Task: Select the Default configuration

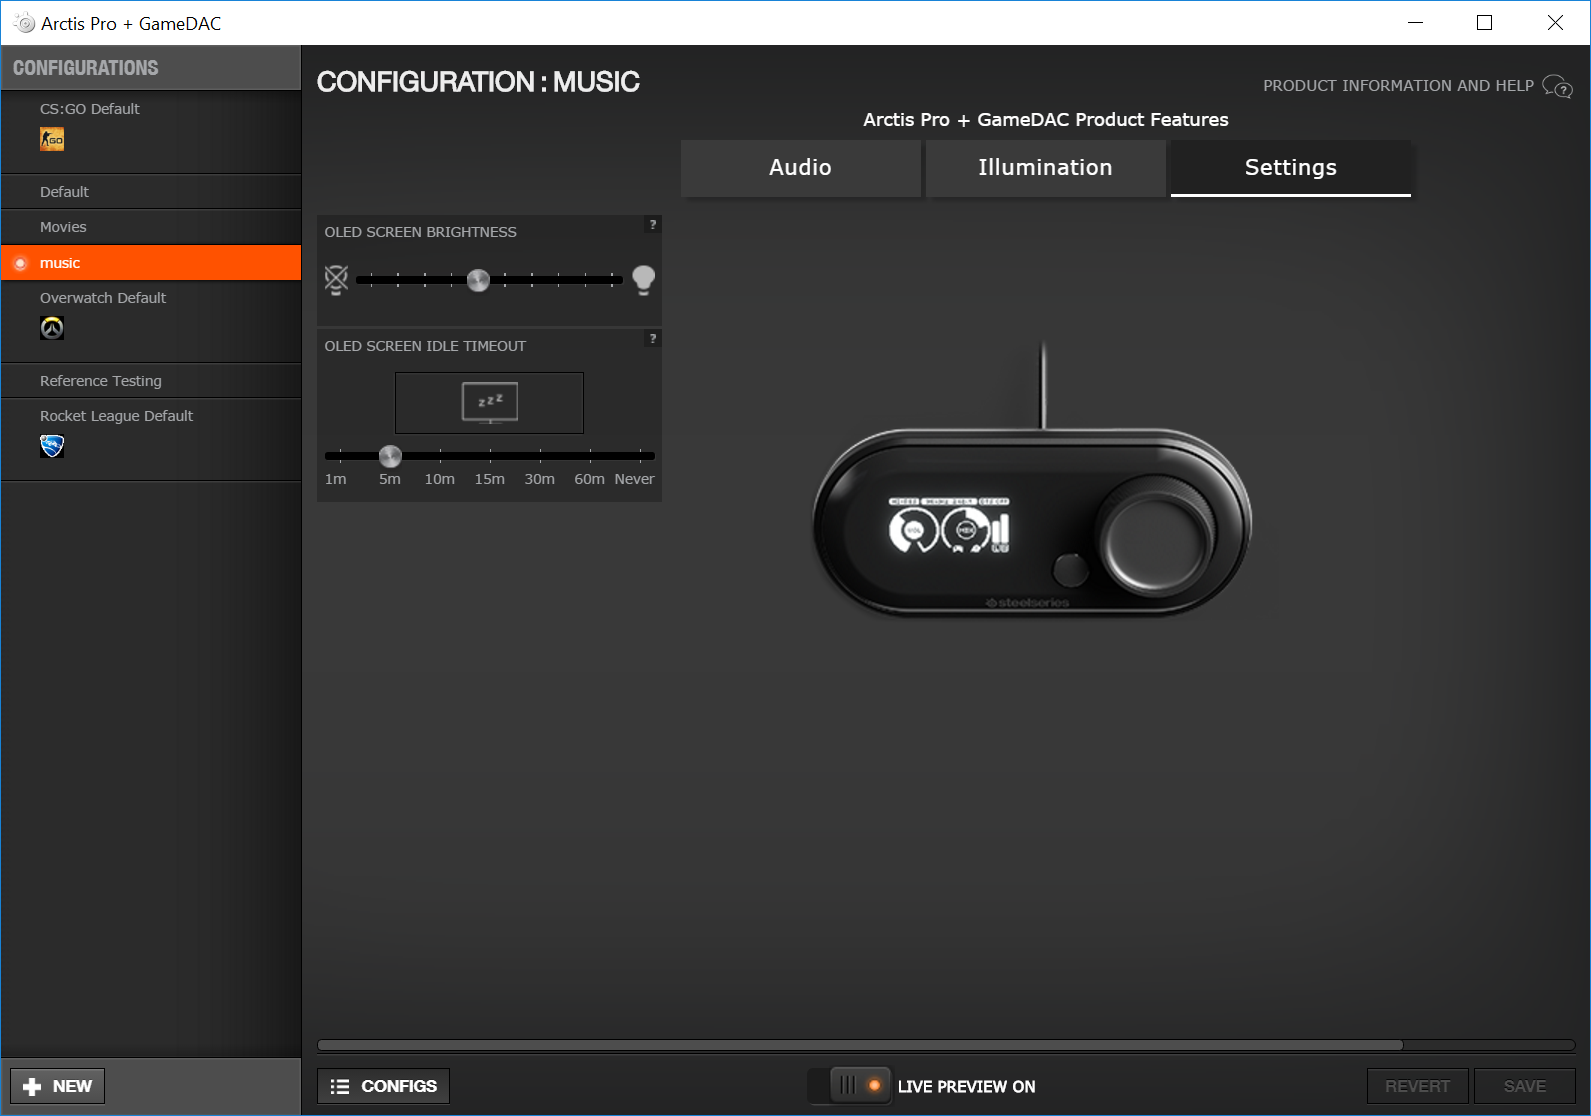Action: pyautogui.click(x=151, y=192)
